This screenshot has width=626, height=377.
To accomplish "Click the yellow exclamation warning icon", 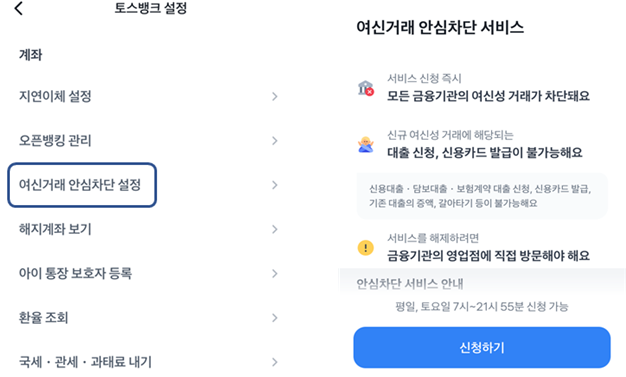I will click(365, 248).
